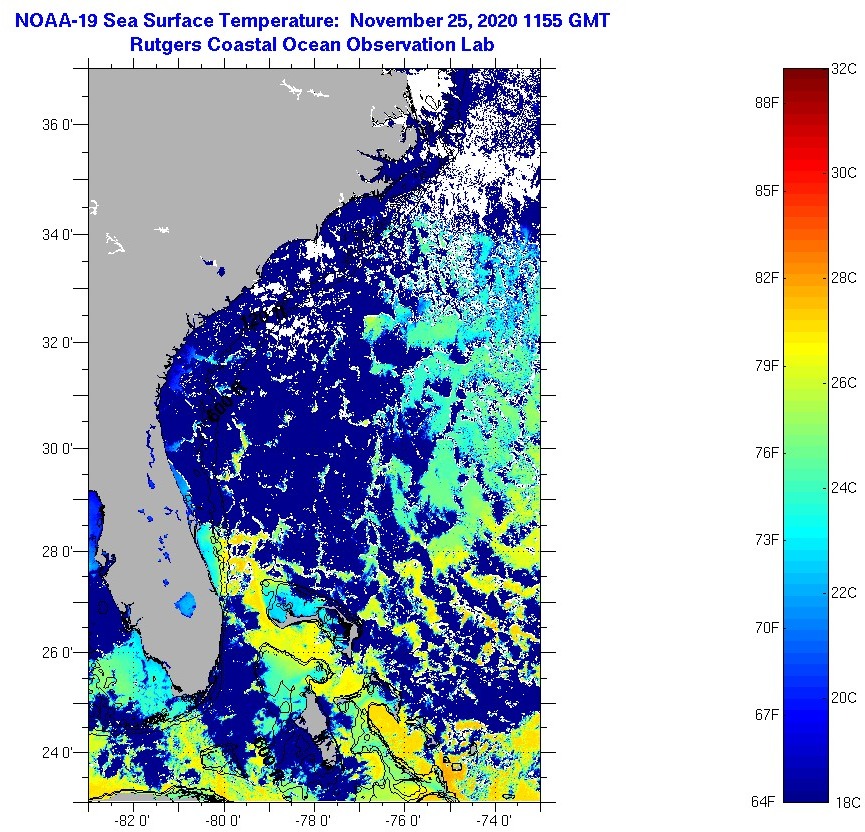Click the 85F colorbar label
The image size is (865, 832).
click(767, 191)
